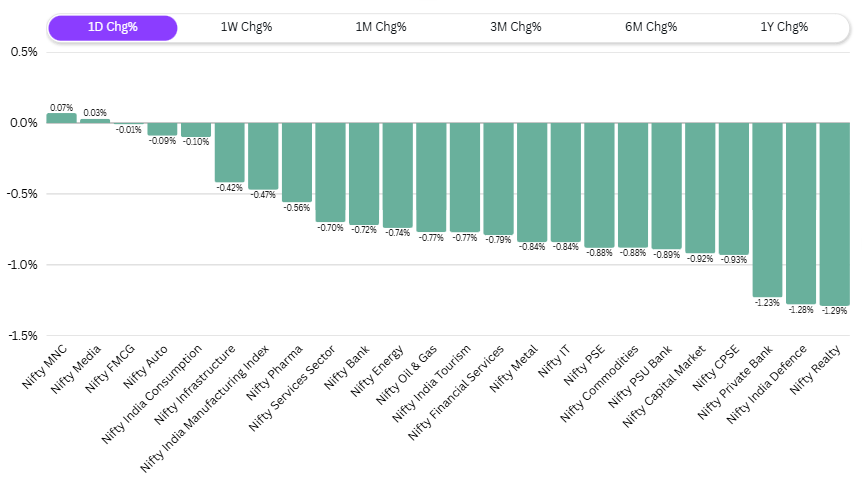The height and width of the screenshot is (482, 862).
Task: Show the 3M Chg% view
Action: (516, 27)
